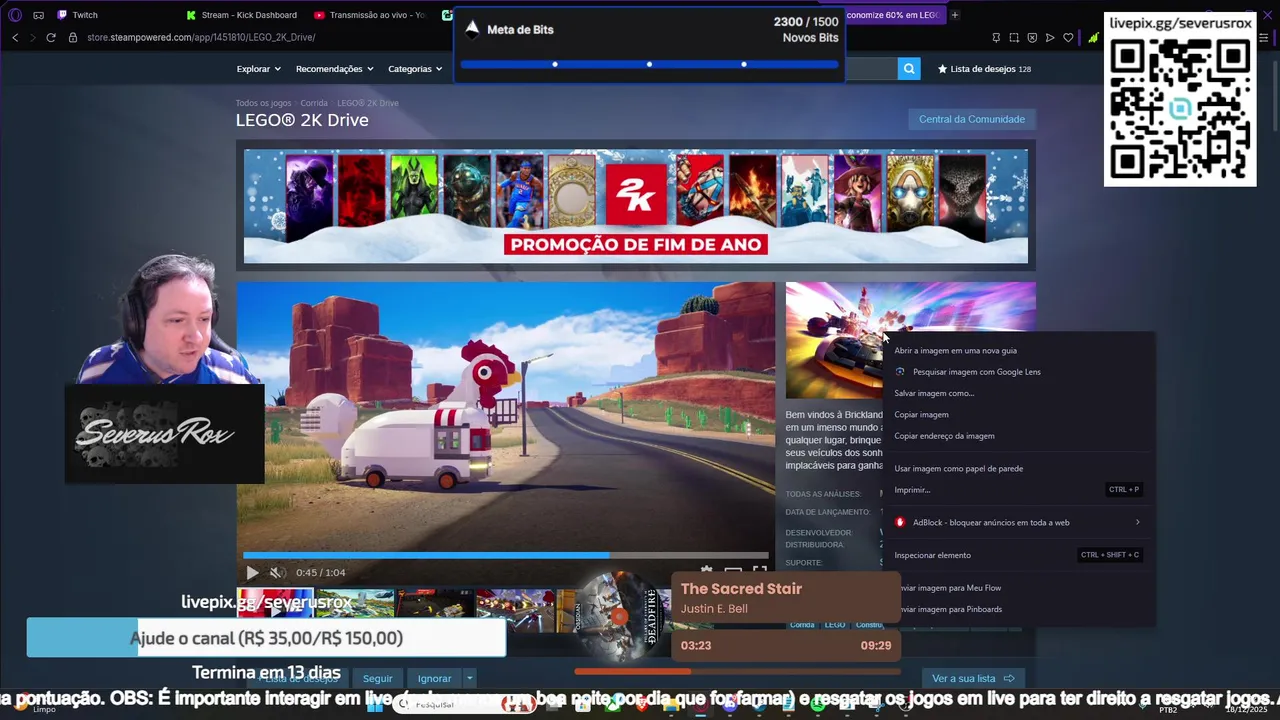This screenshot has width=1280, height=720.
Task: Switch to the Twitch tab
Action: (78, 15)
